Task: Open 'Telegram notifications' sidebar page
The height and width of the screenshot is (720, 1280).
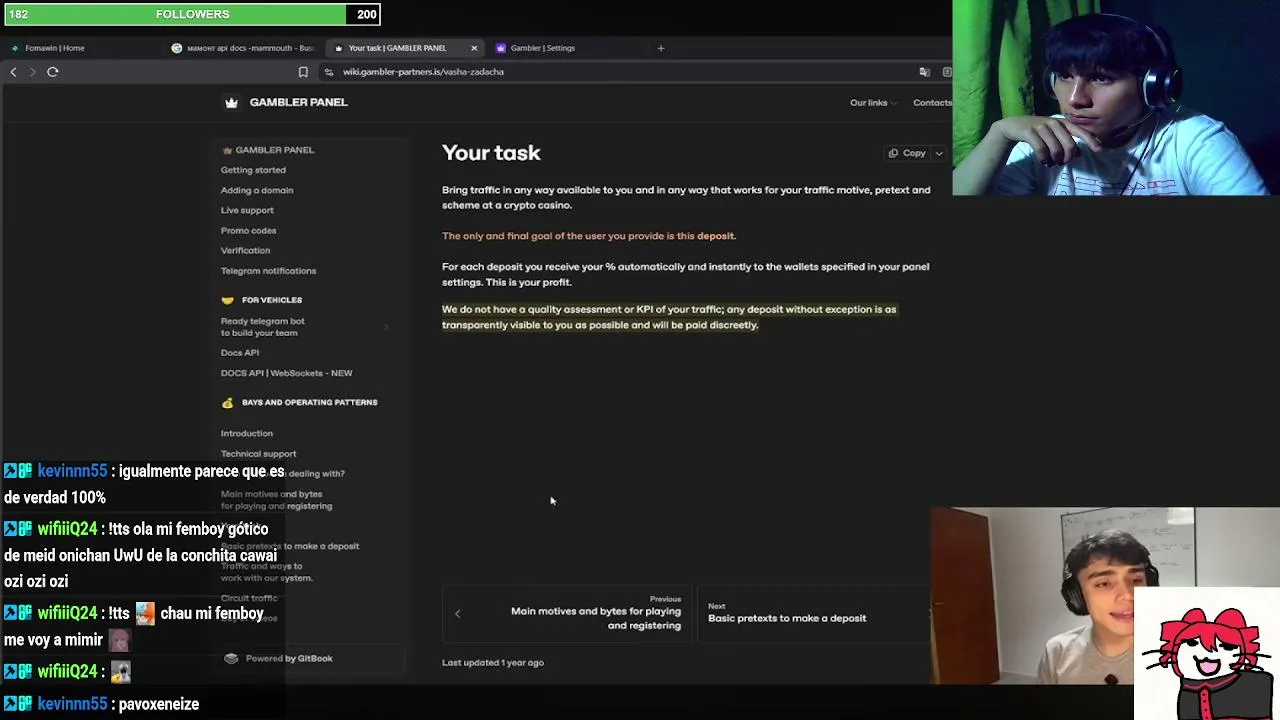Action: click(x=268, y=271)
